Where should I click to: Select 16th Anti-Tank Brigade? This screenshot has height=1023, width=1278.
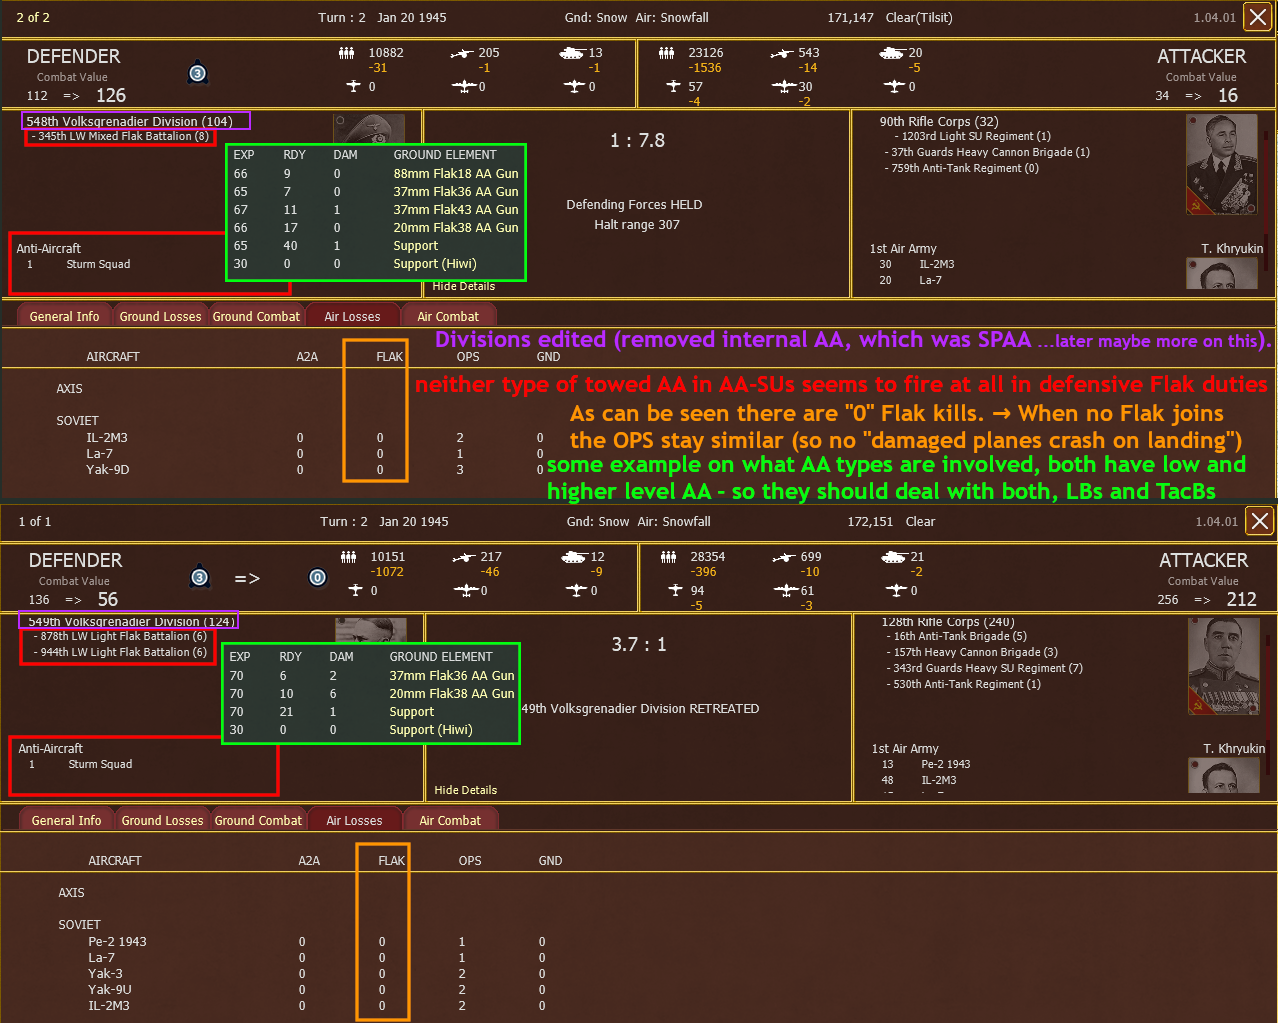(x=956, y=636)
